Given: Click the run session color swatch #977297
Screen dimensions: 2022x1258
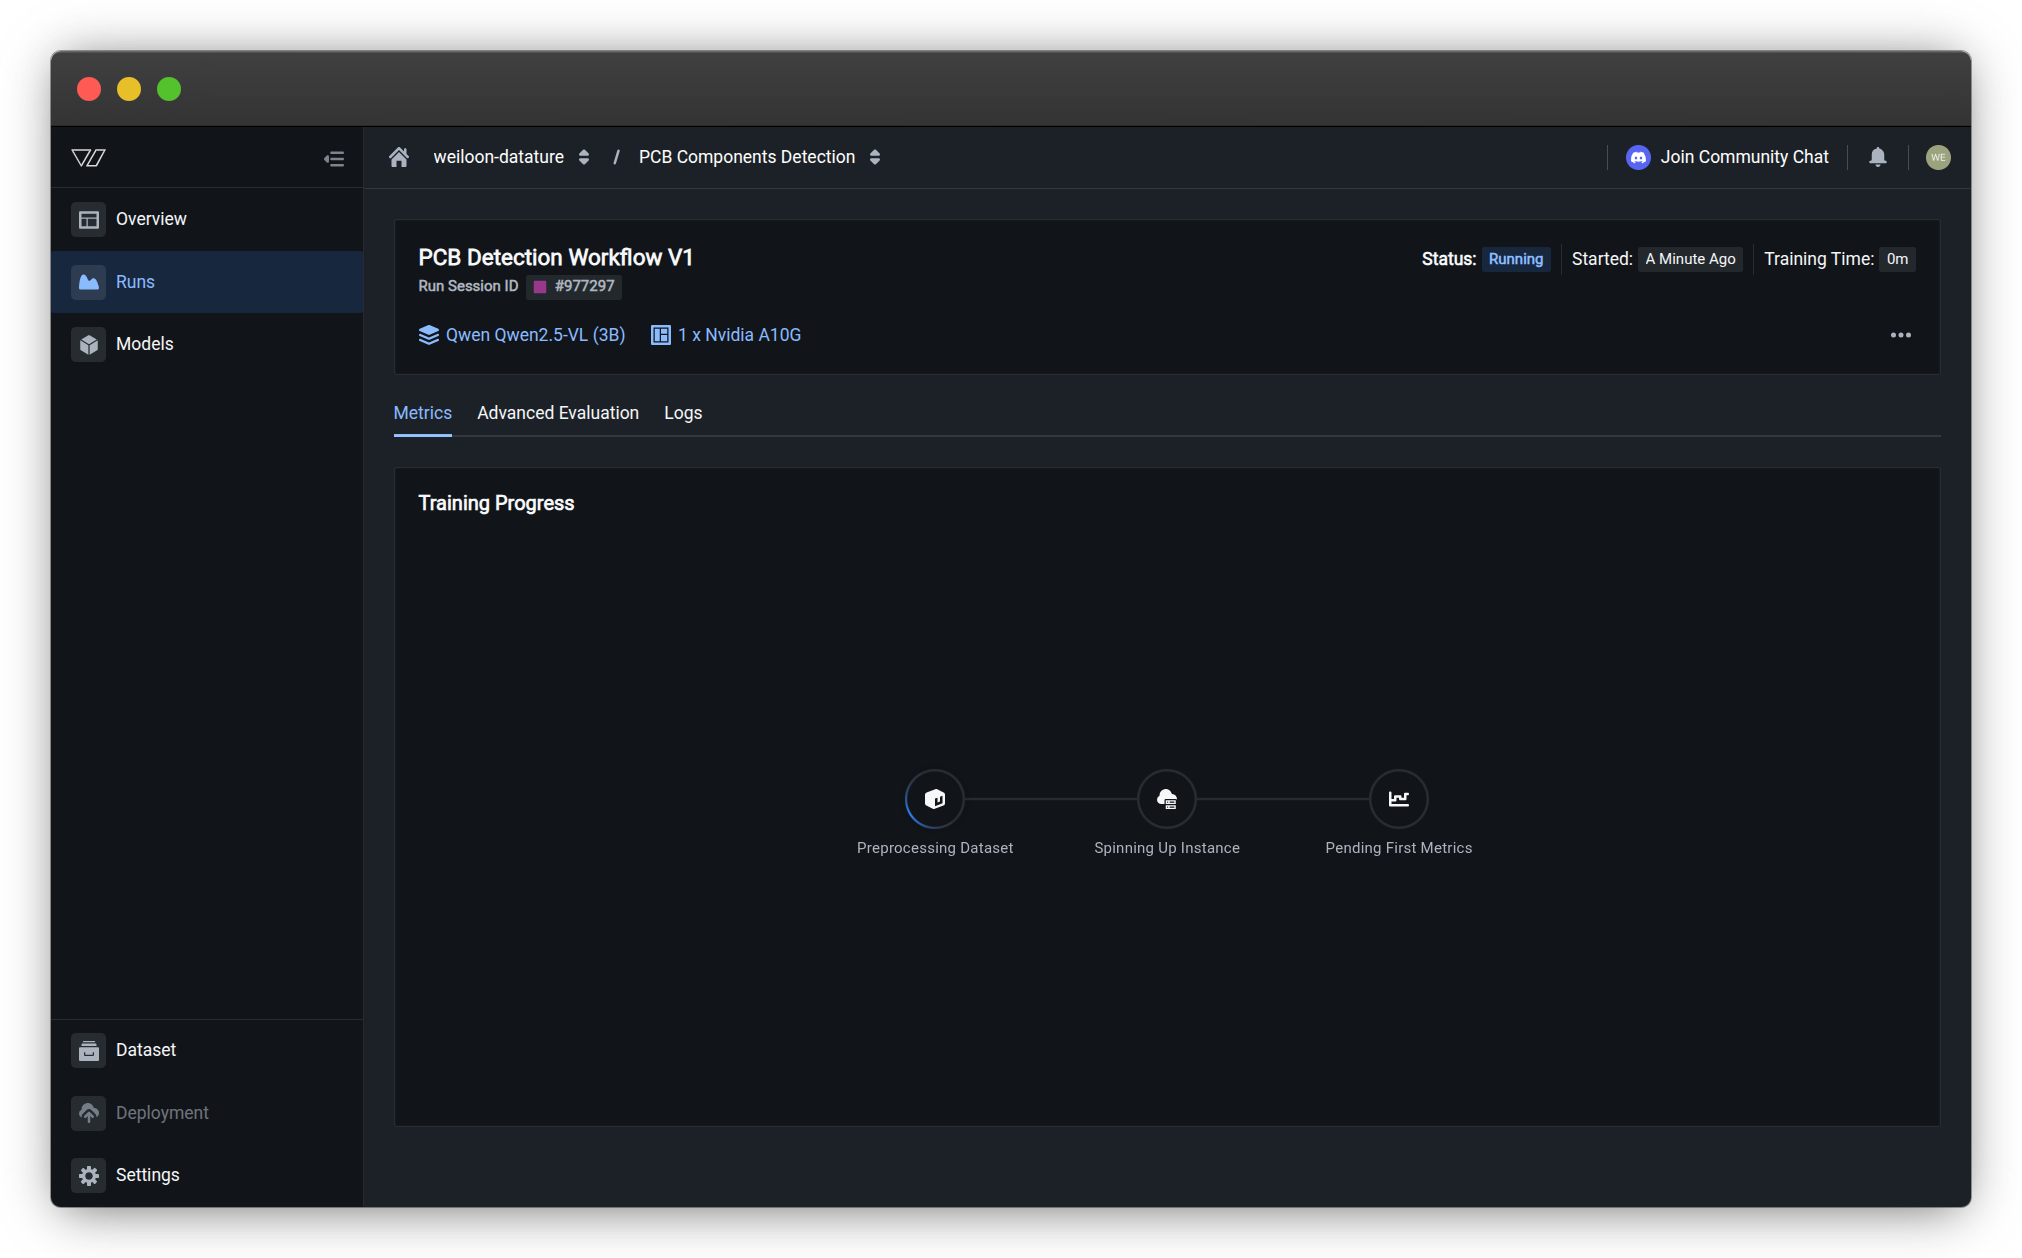Looking at the screenshot, I should pyautogui.click(x=540, y=287).
